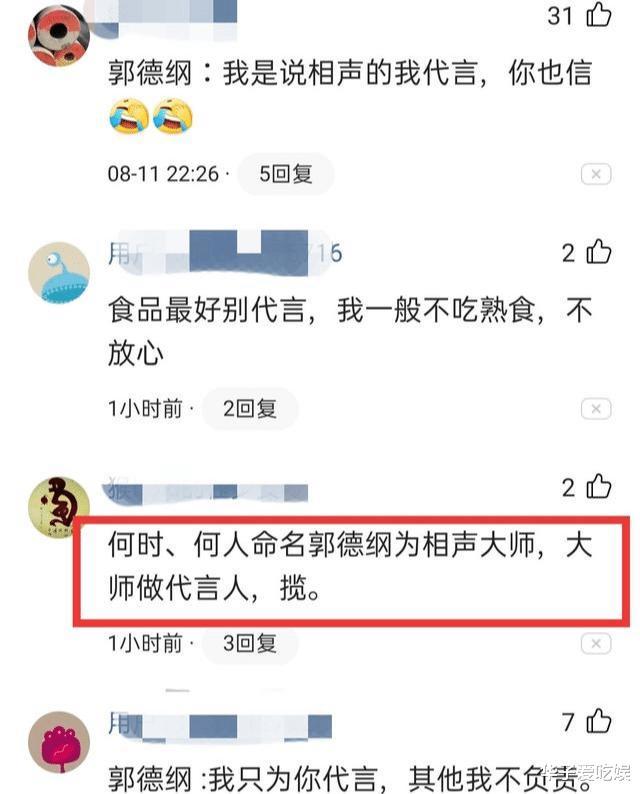
Task: Select comment text 郭德纲：我是说相声的我代言
Action: [293, 73]
